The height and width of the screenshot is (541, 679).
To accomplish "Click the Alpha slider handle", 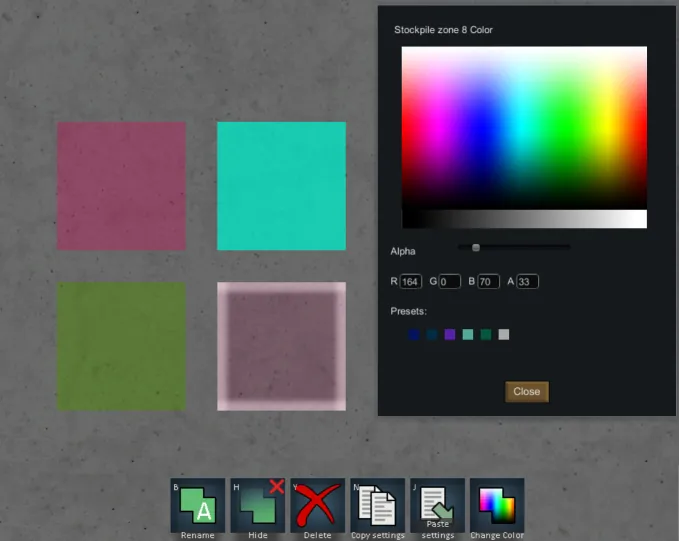I will pos(476,247).
